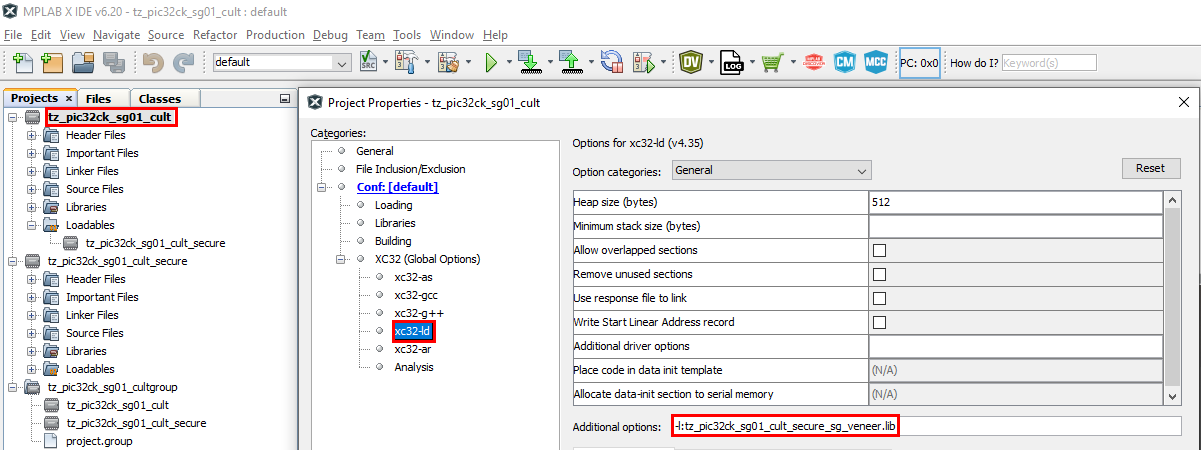Open the Navigate menu
This screenshot has height=450, width=1201.
click(117, 34)
